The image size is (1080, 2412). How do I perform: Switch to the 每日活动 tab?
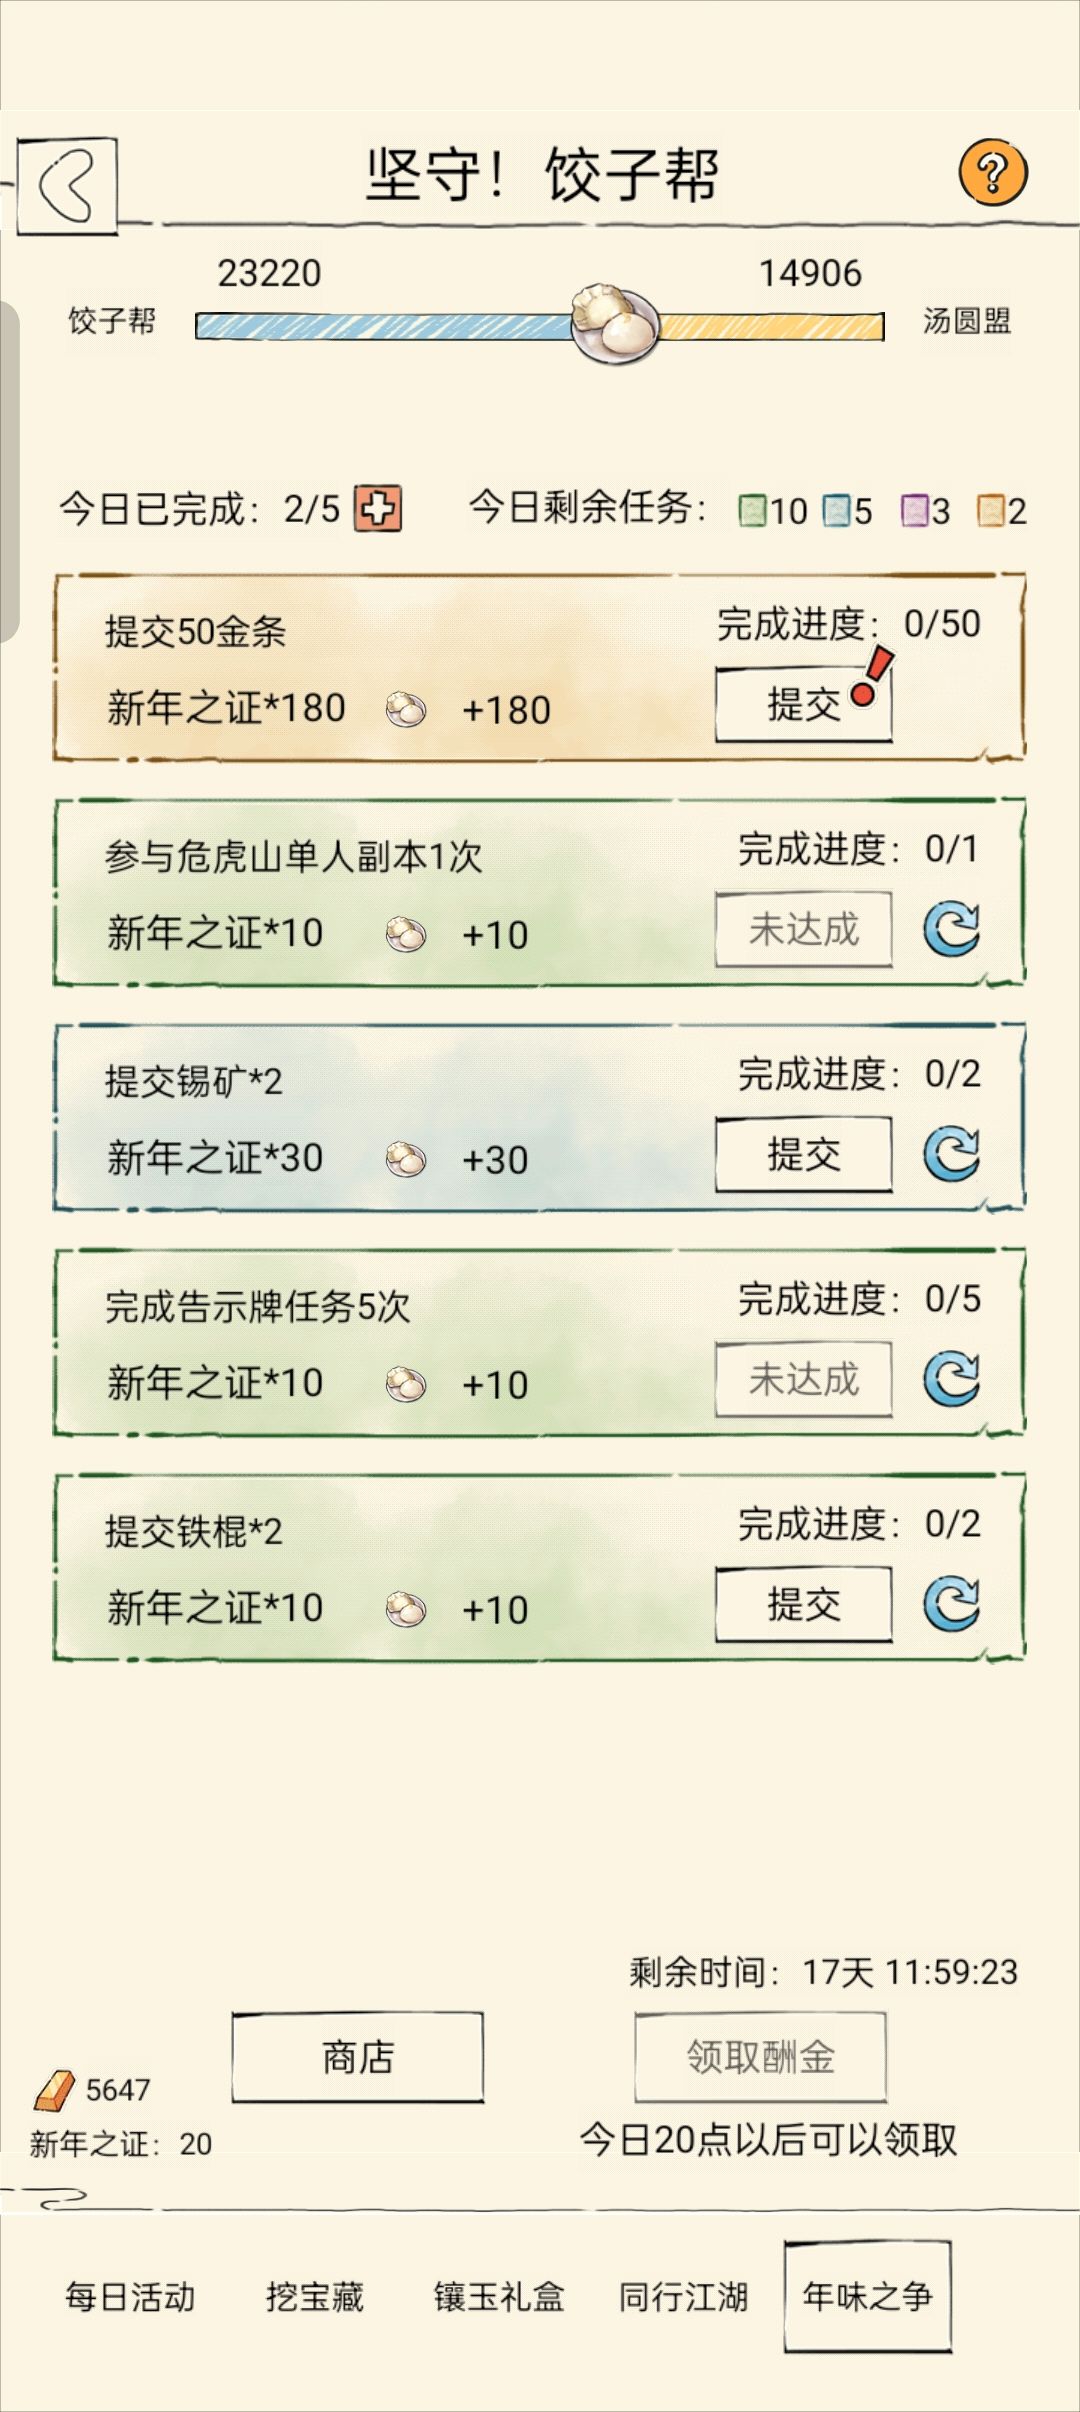[130, 2297]
